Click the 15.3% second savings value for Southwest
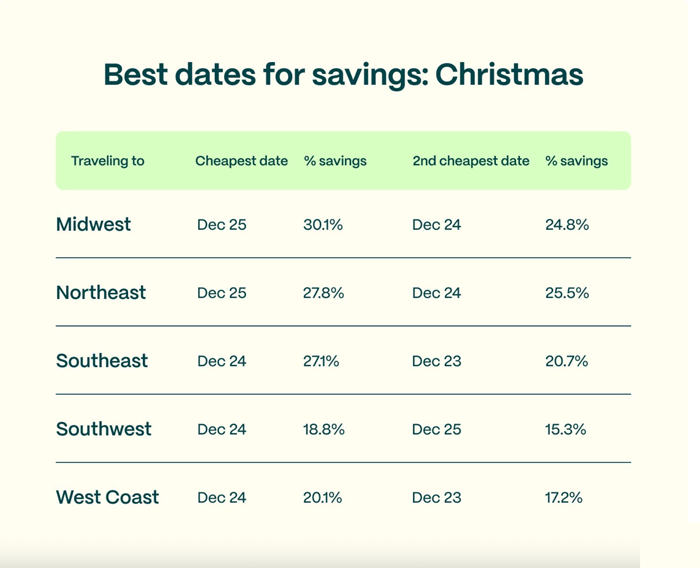This screenshot has height=568, width=700. coord(566,429)
